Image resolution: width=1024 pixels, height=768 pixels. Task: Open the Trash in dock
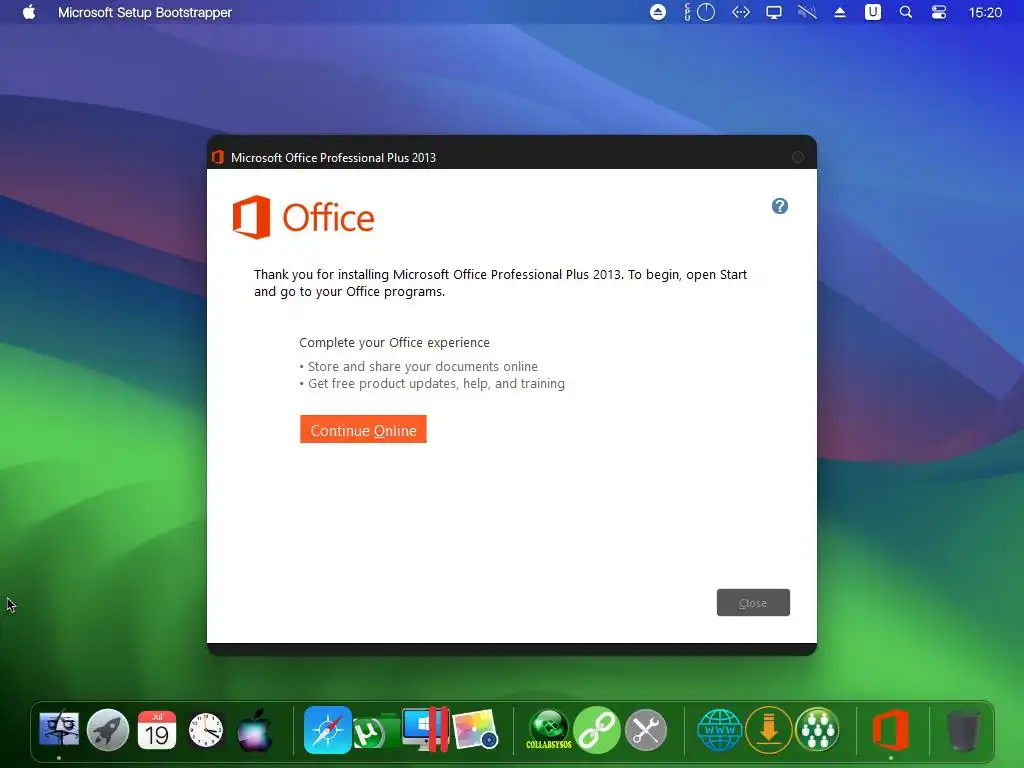pyautogui.click(x=963, y=729)
